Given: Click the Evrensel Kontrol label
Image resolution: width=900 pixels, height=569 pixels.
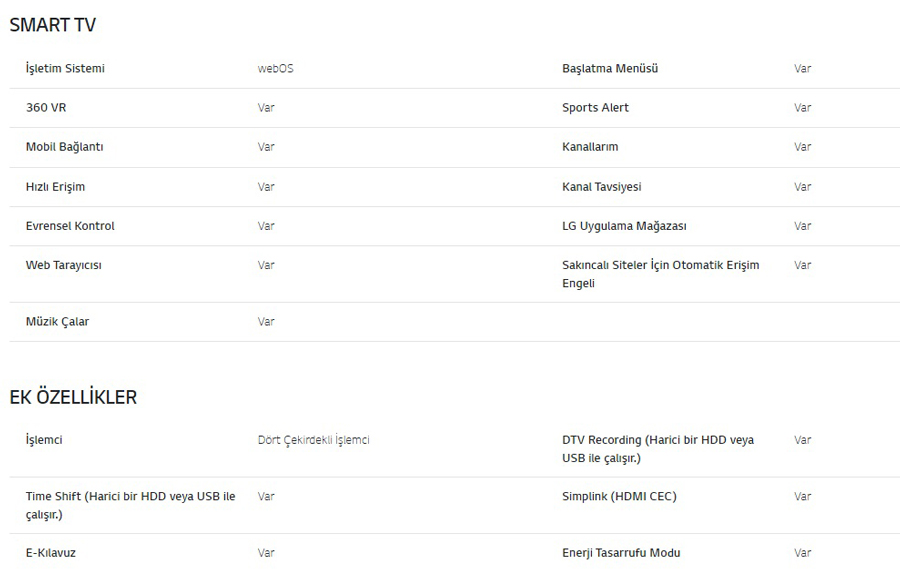Looking at the screenshot, I should 70,226.
